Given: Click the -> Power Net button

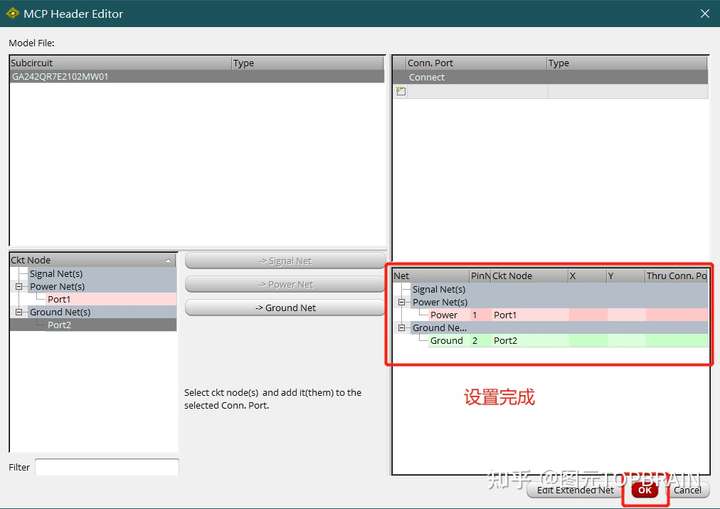Looking at the screenshot, I should point(285,284).
